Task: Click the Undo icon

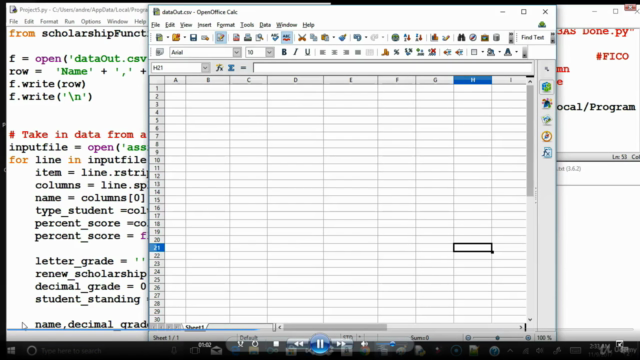Action: (x=358, y=38)
